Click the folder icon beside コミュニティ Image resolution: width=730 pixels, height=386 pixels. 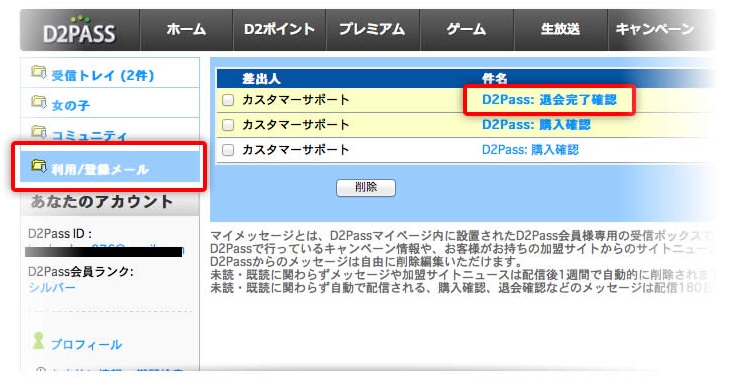[x=39, y=131]
